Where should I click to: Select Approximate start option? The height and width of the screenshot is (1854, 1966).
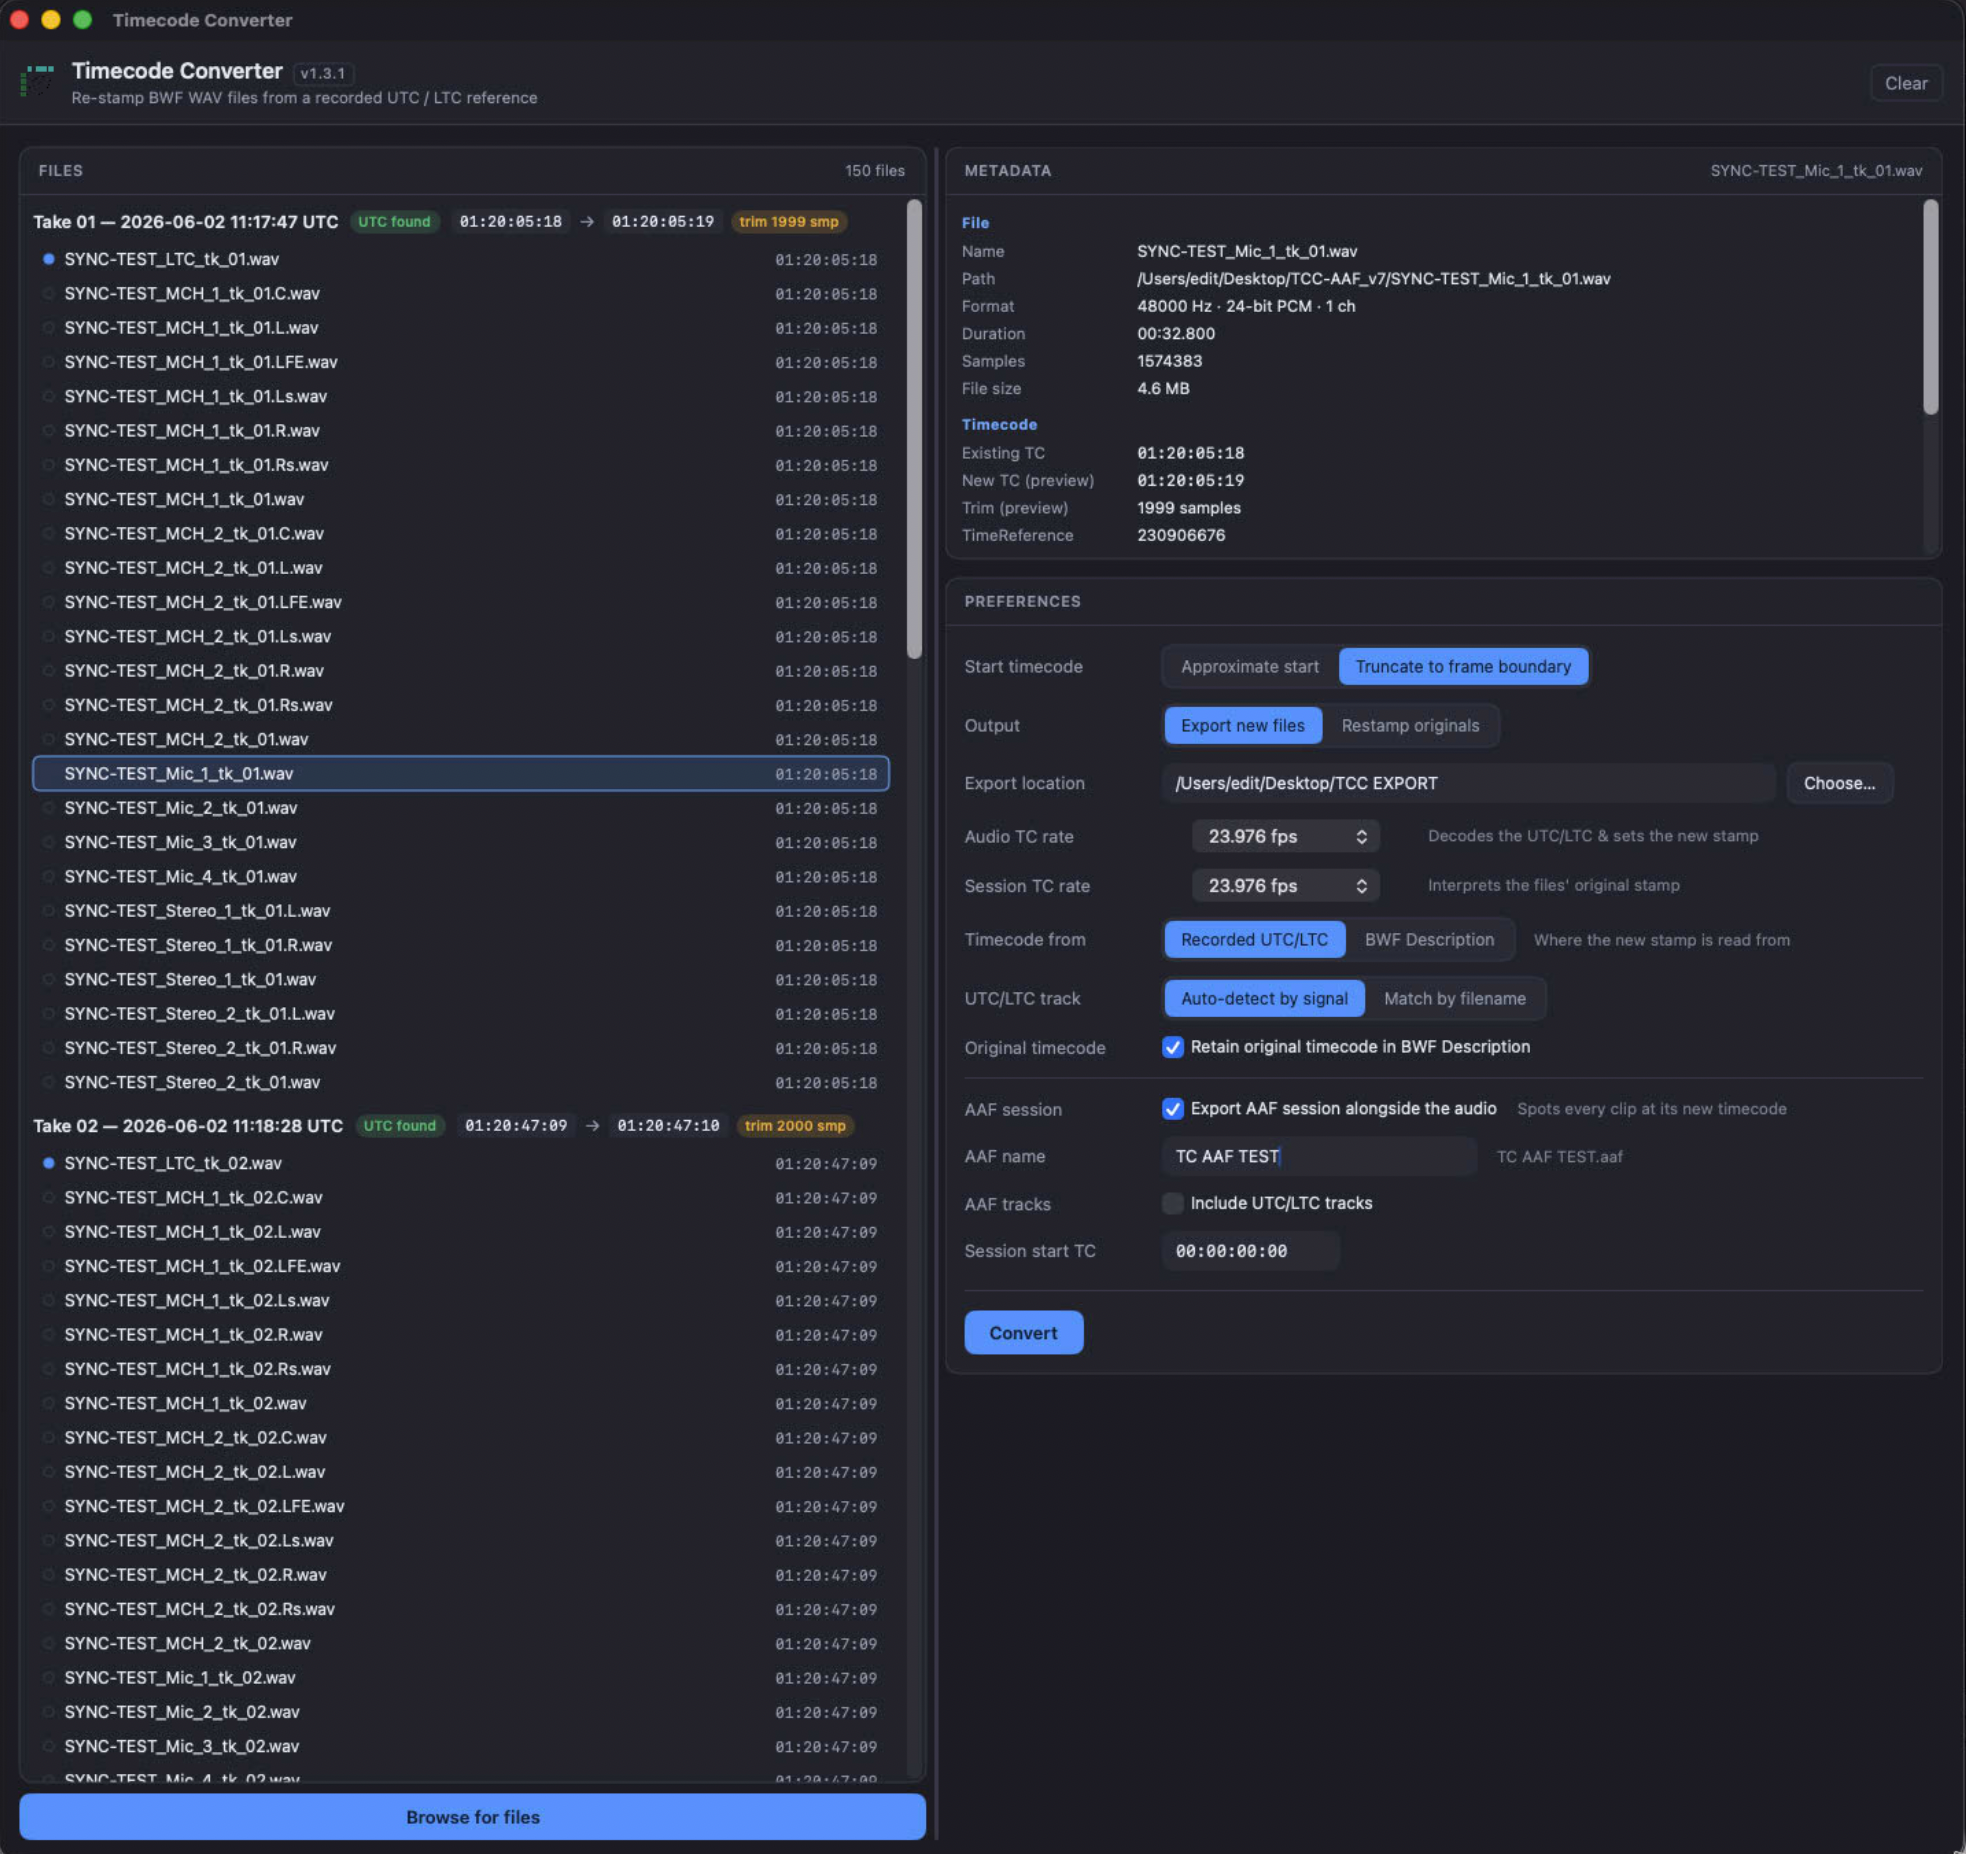[1249, 667]
